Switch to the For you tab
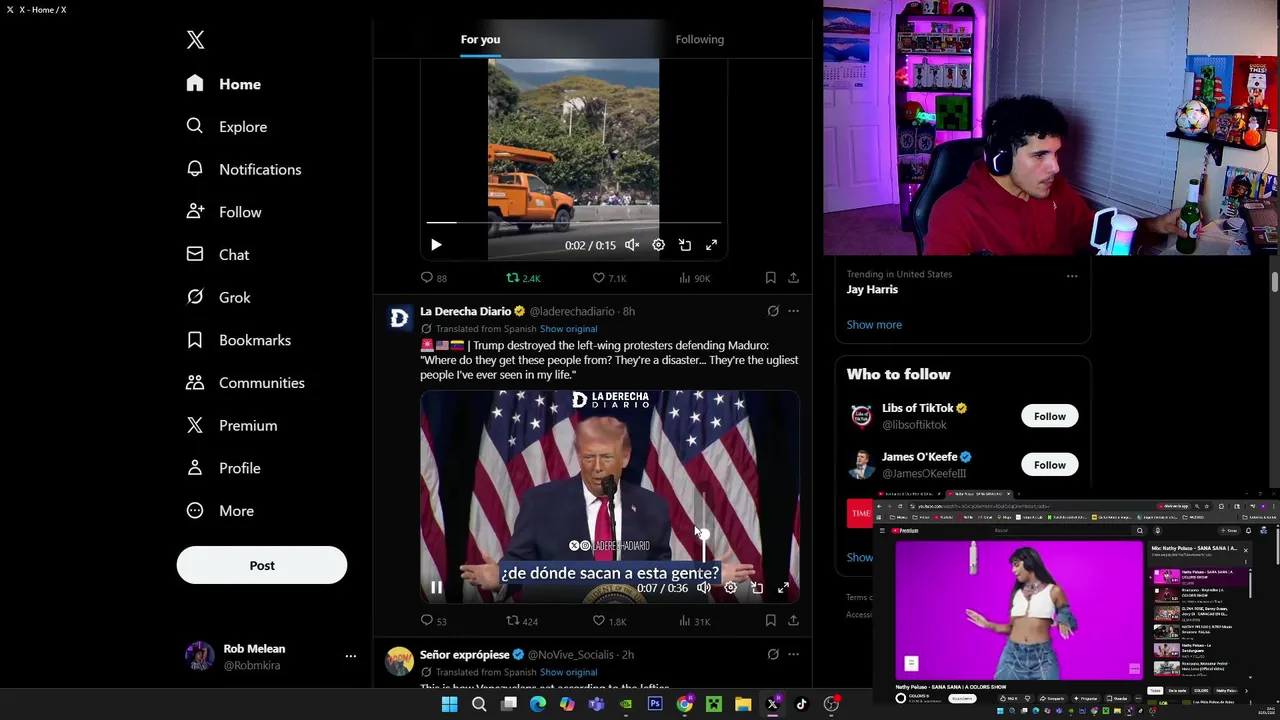 480,39
